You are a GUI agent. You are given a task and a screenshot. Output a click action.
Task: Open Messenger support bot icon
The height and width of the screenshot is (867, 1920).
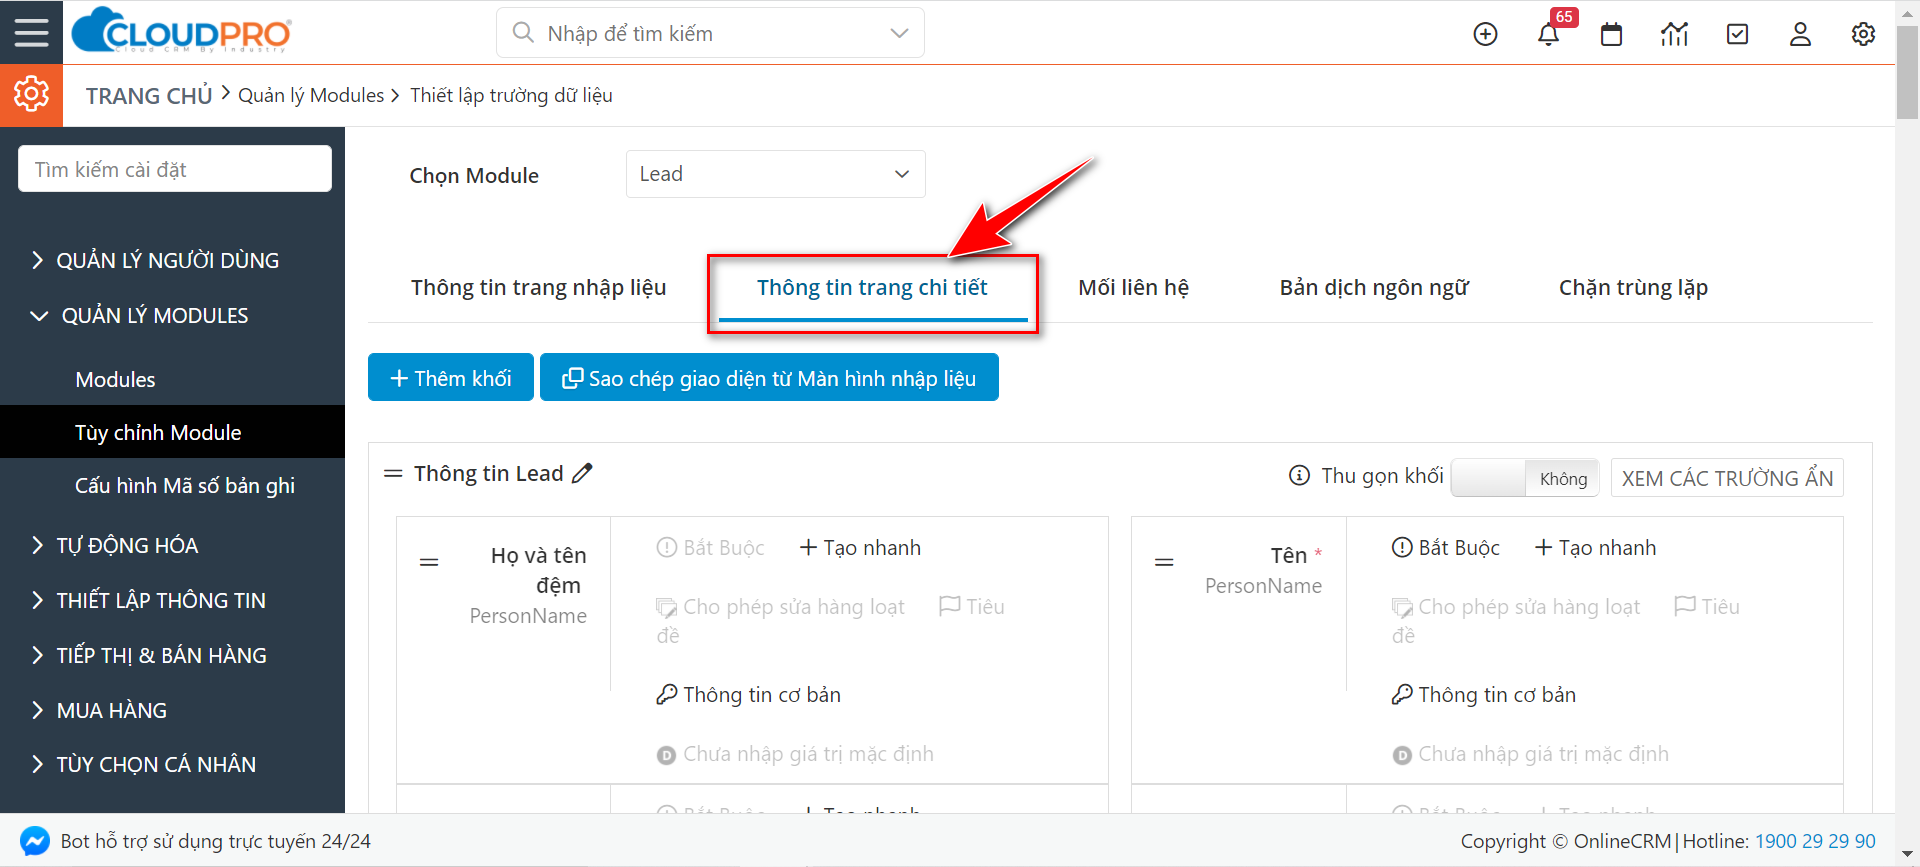pos(34,841)
